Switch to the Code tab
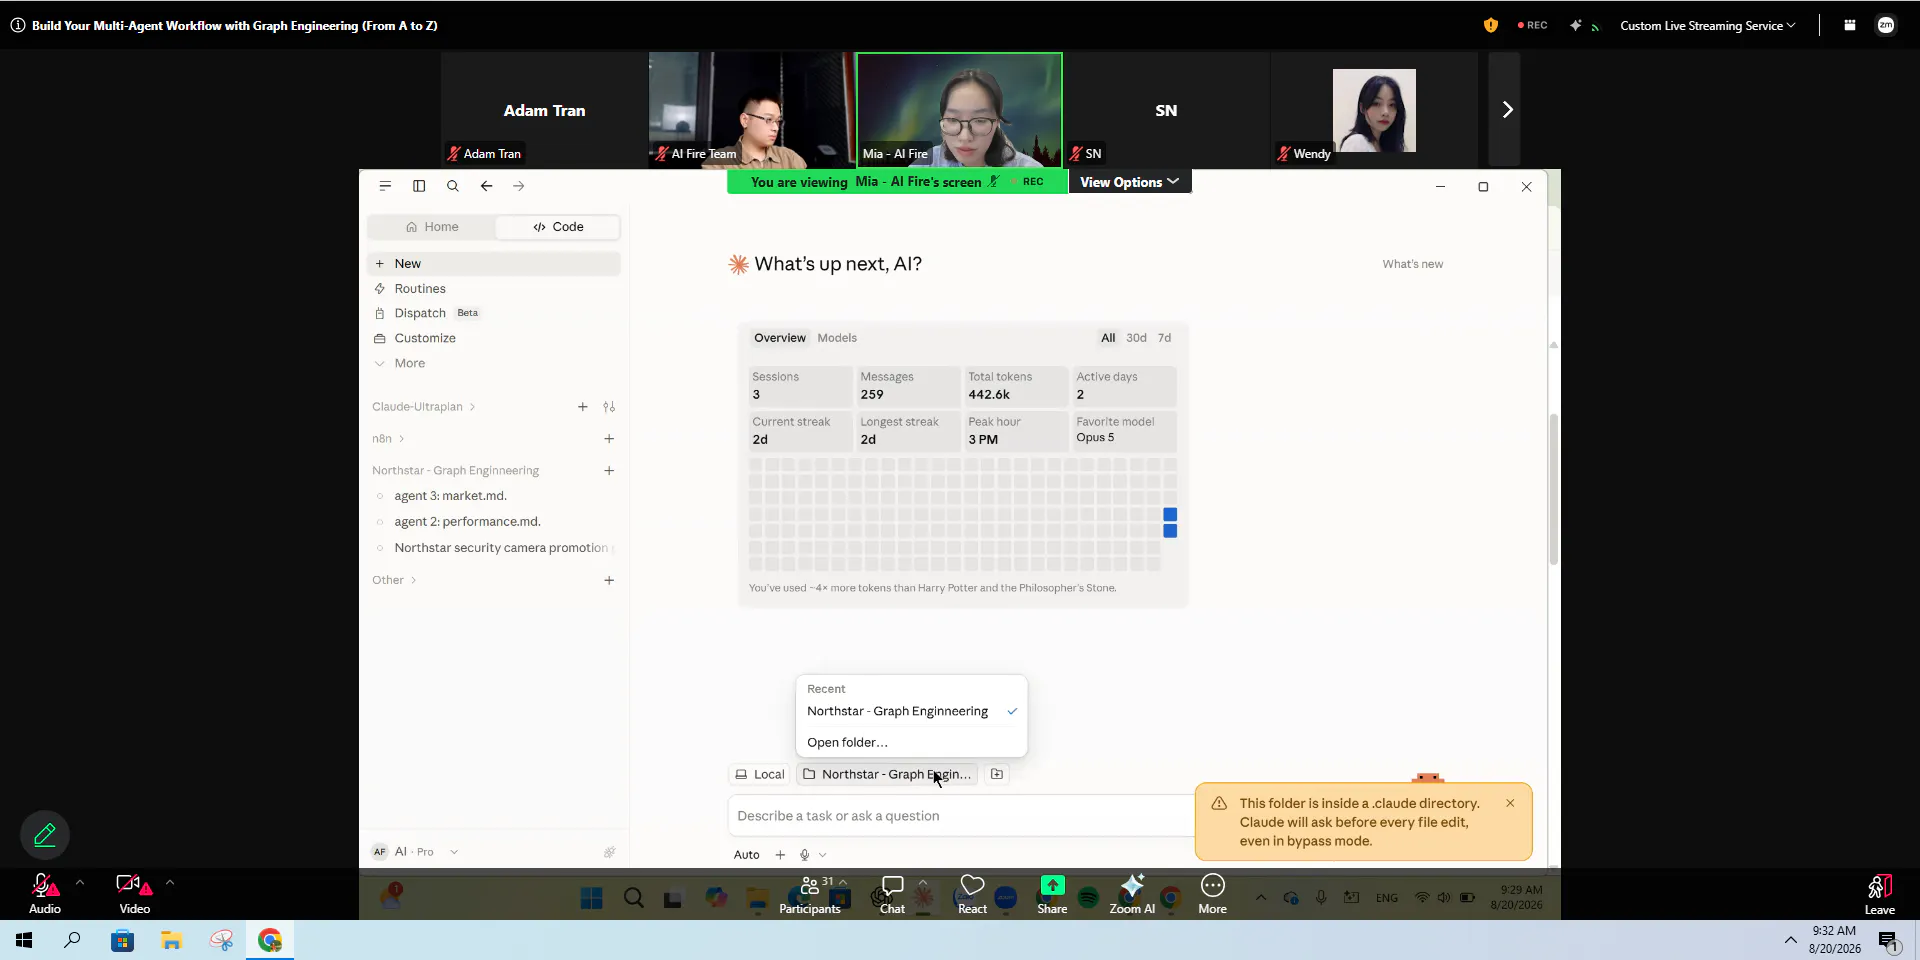The height and width of the screenshot is (960, 1920). (x=558, y=227)
